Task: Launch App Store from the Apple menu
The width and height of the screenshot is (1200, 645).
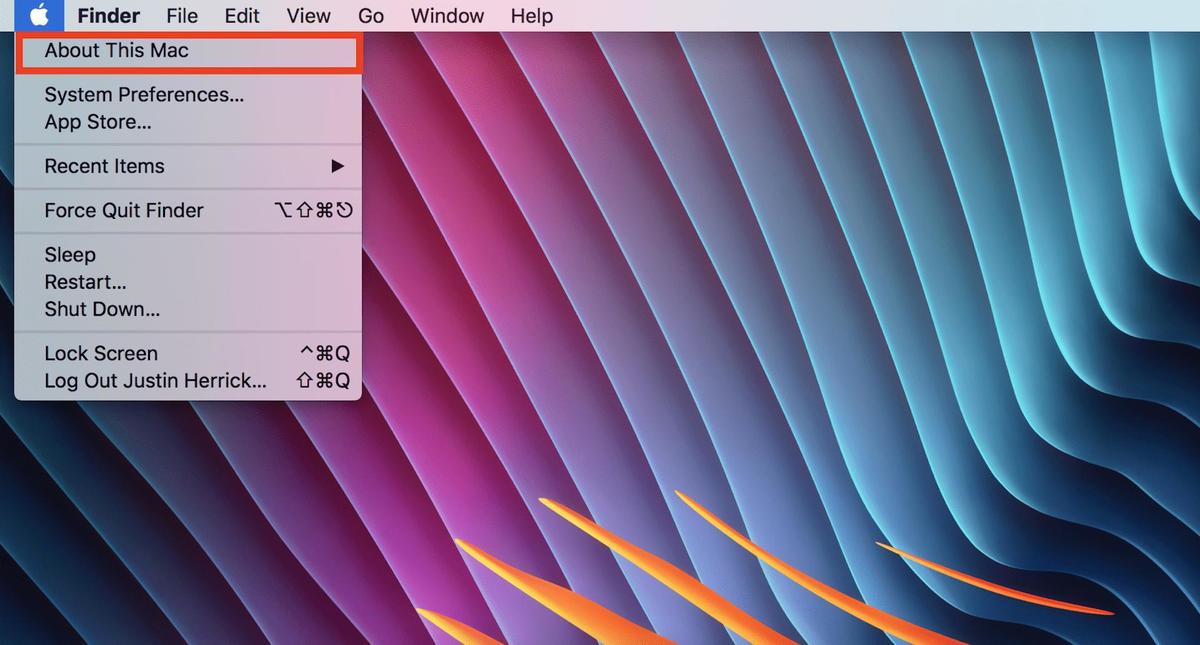Action: tap(98, 123)
